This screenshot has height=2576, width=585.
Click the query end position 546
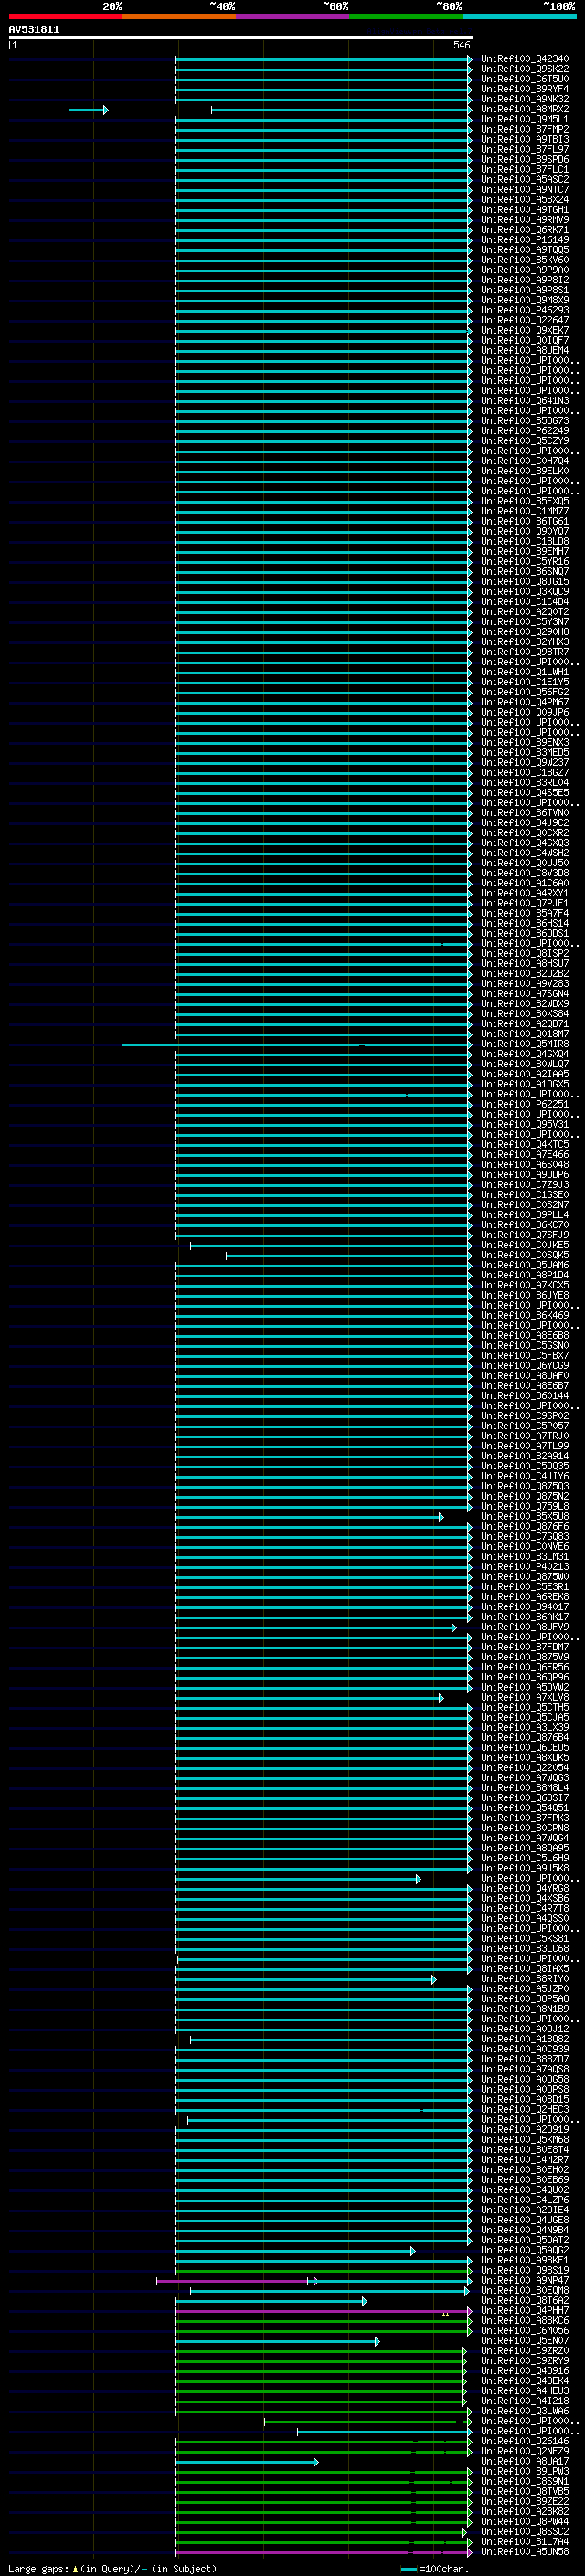tap(461, 45)
